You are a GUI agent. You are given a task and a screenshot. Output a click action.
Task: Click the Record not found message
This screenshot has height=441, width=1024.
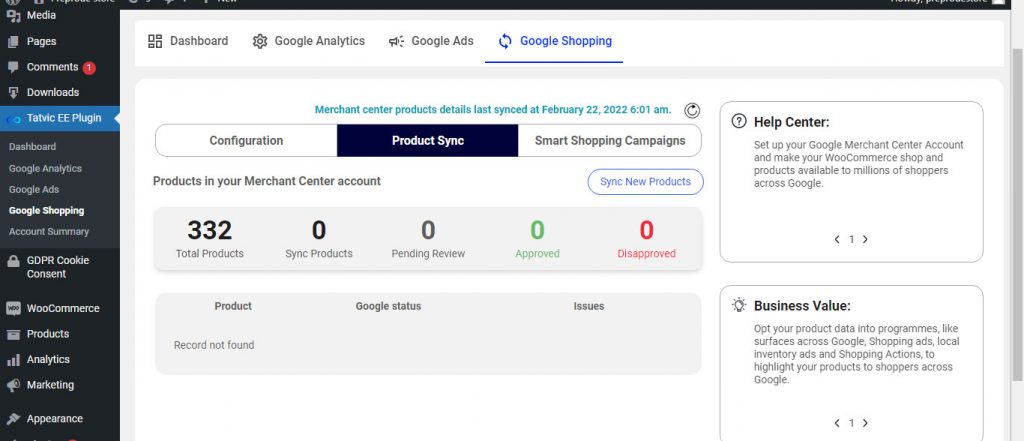214,345
